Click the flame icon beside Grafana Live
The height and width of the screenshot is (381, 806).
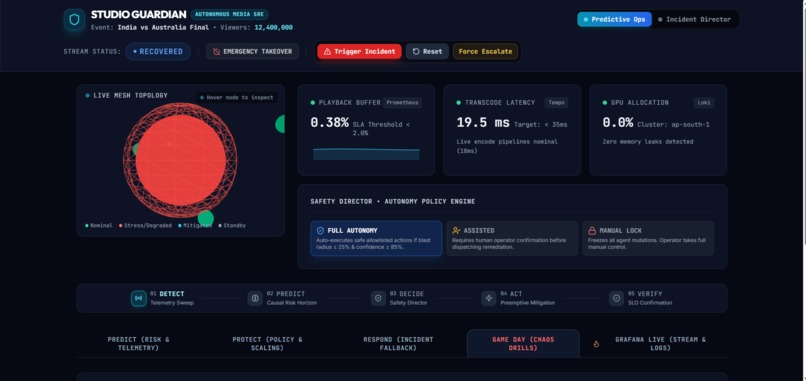(x=596, y=344)
